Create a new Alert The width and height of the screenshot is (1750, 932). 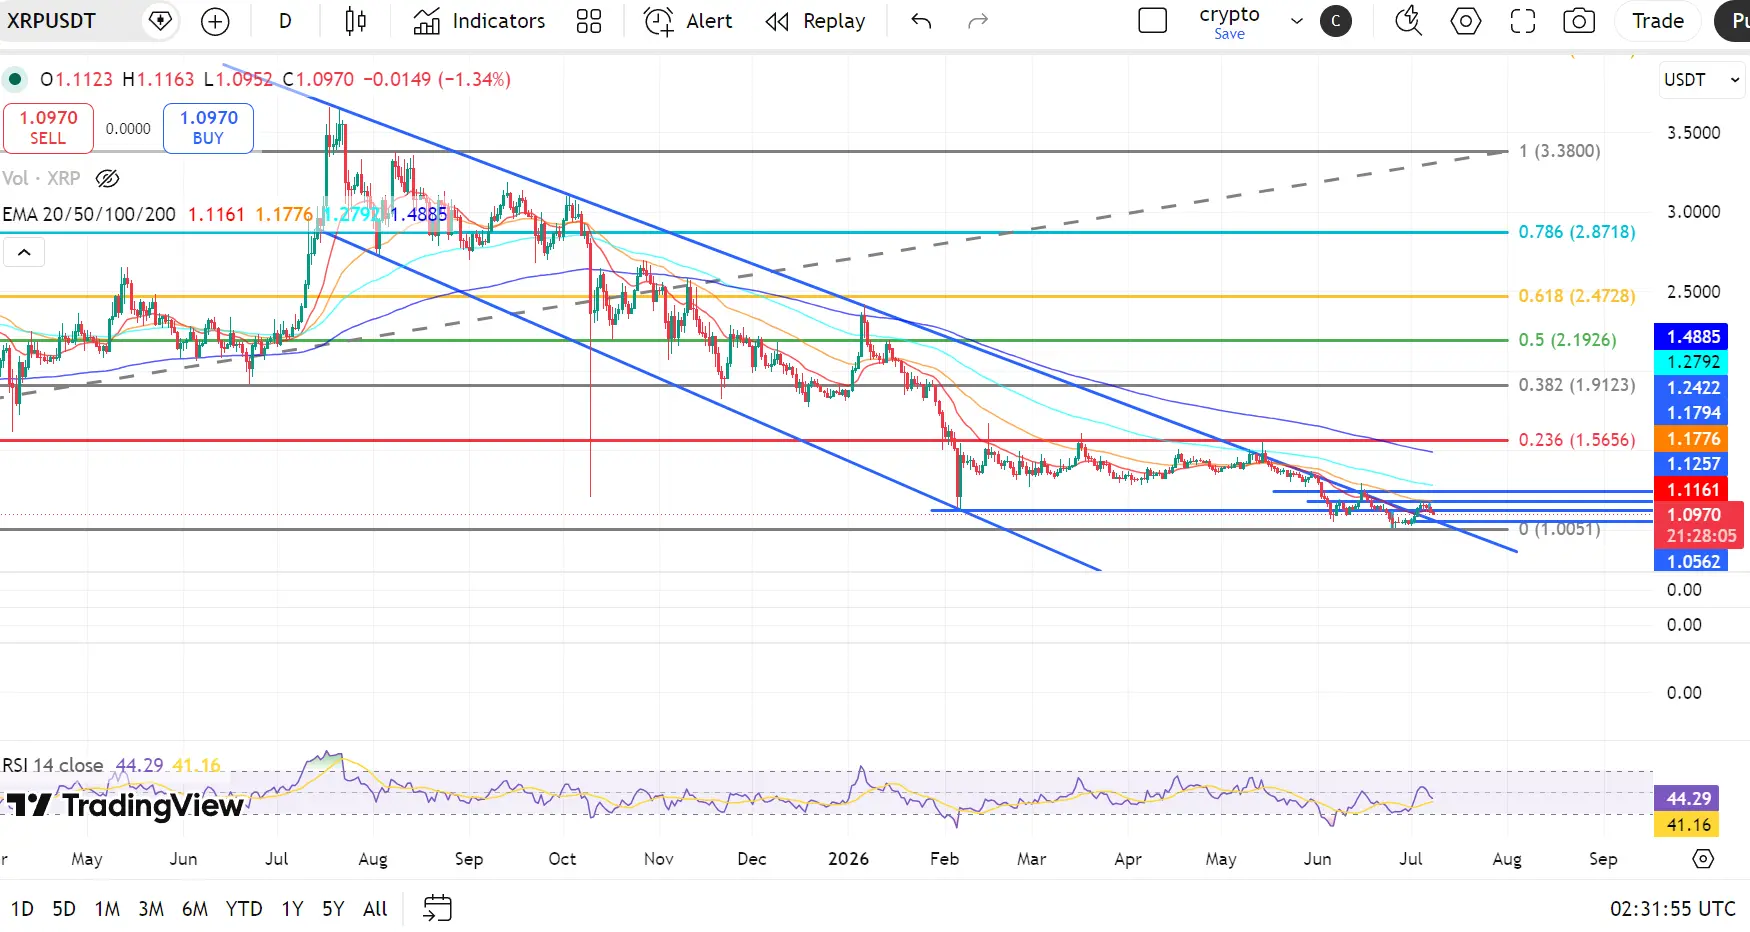tap(688, 21)
